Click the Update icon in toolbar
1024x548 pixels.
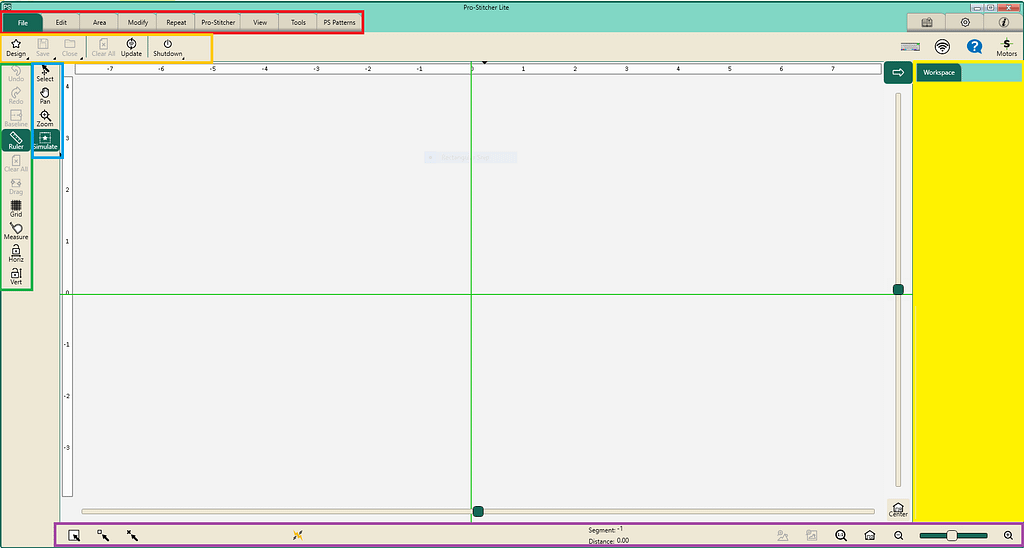[131, 47]
